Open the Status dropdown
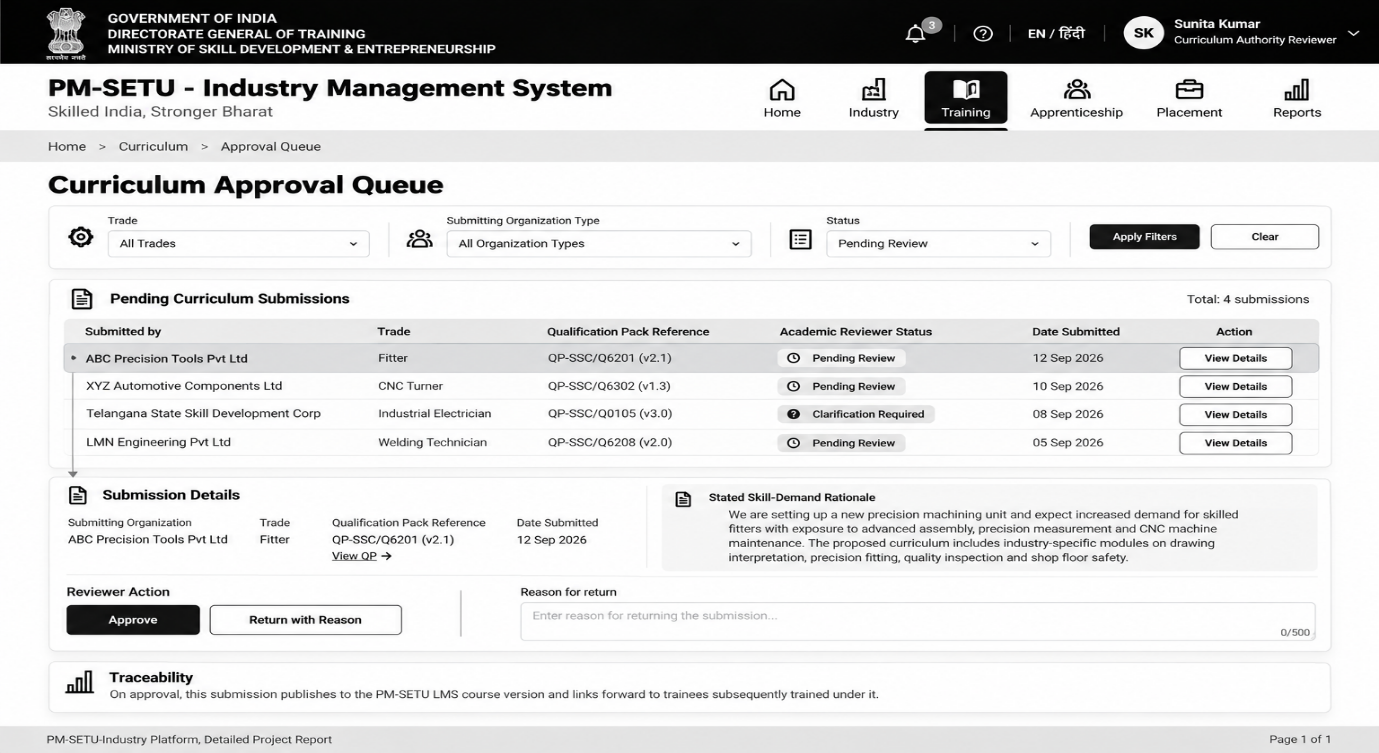This screenshot has height=753, width=1379. (x=939, y=244)
